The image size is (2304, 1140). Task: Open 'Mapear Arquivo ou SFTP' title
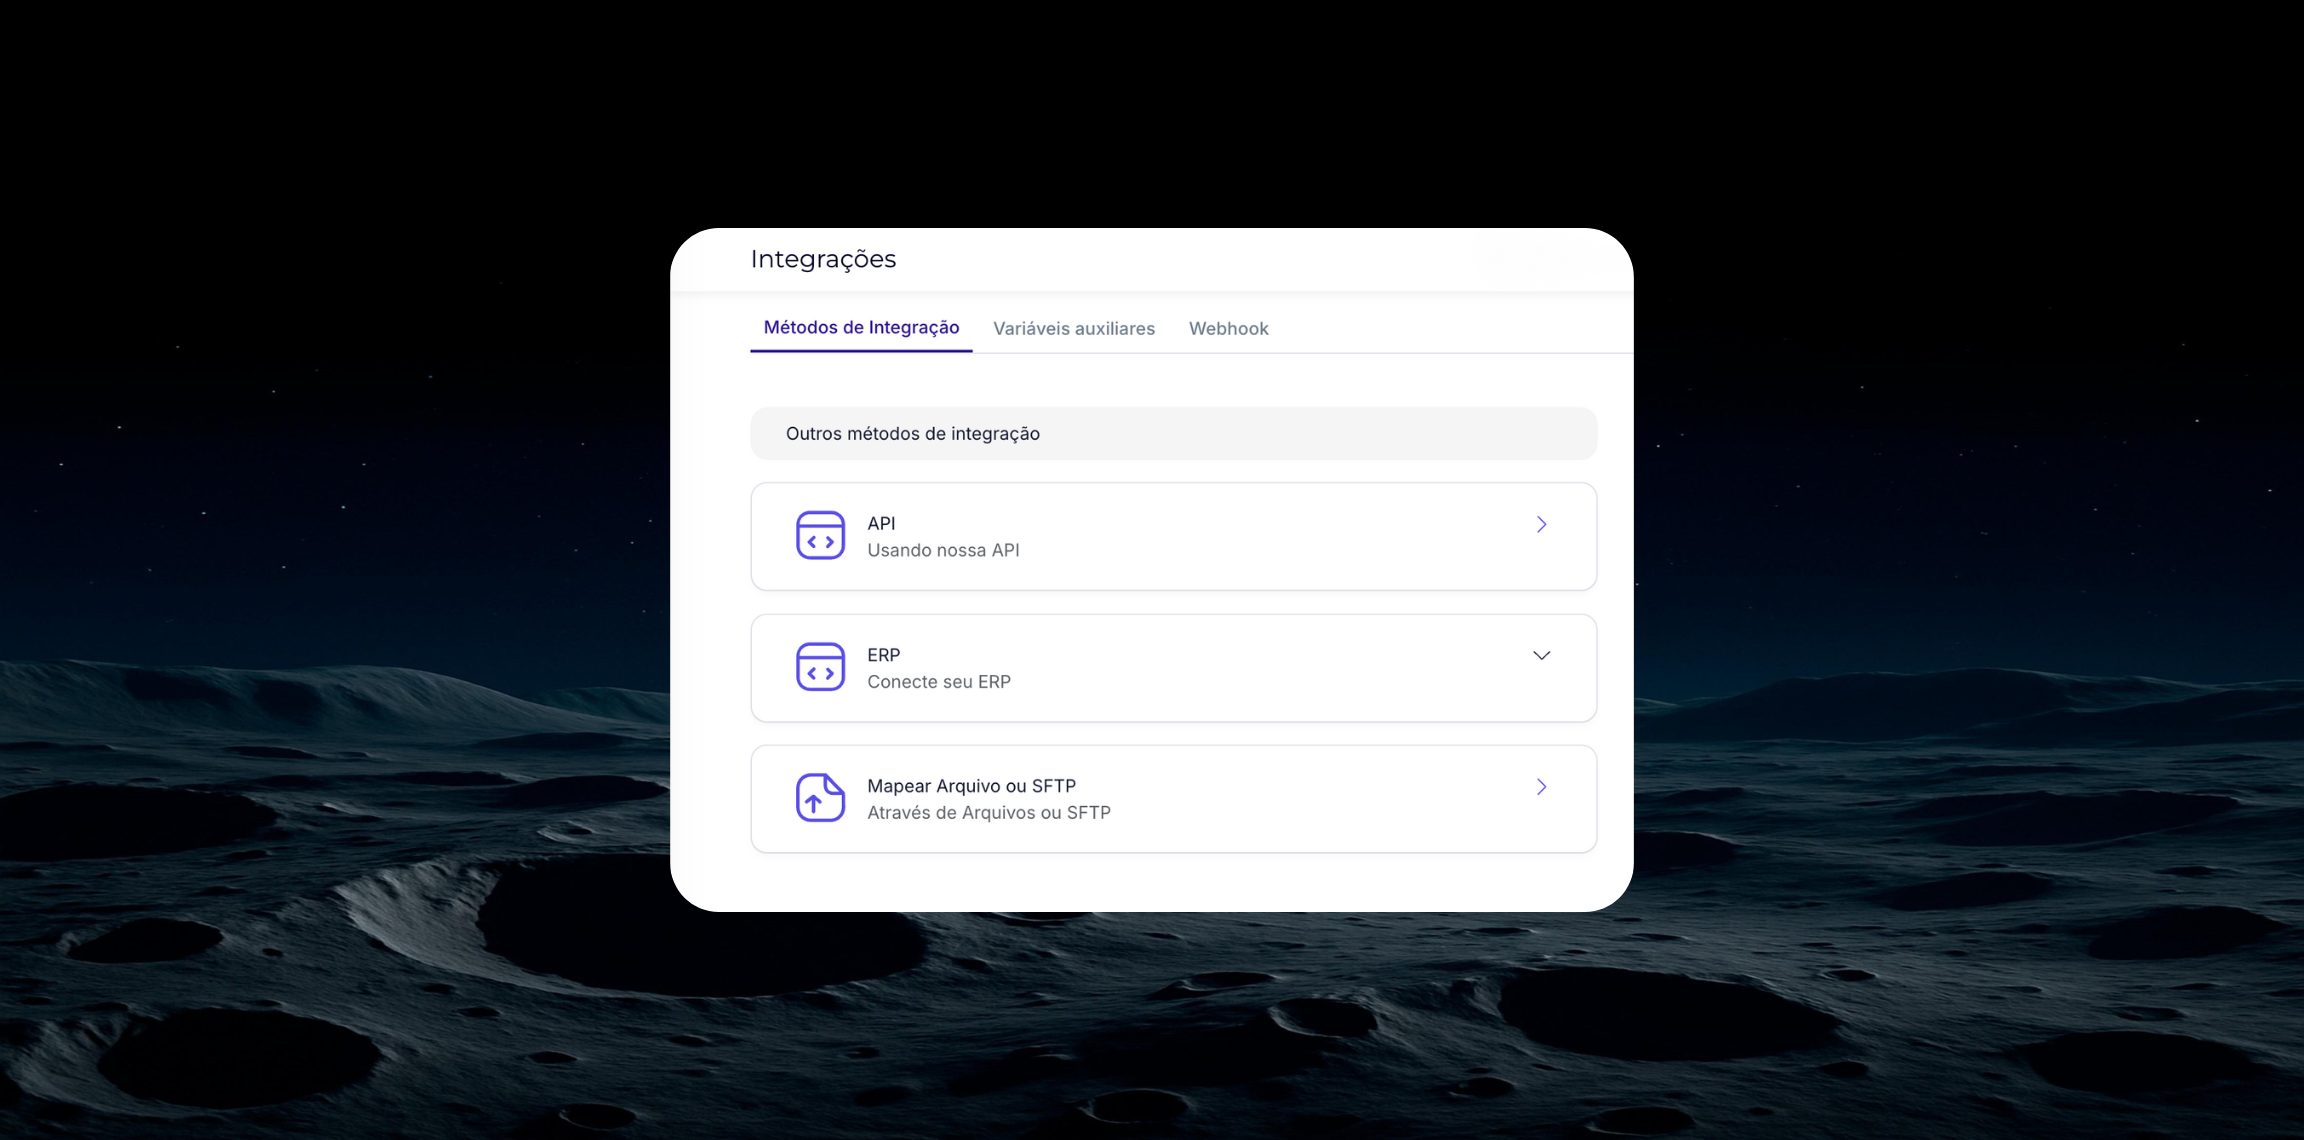click(x=971, y=786)
